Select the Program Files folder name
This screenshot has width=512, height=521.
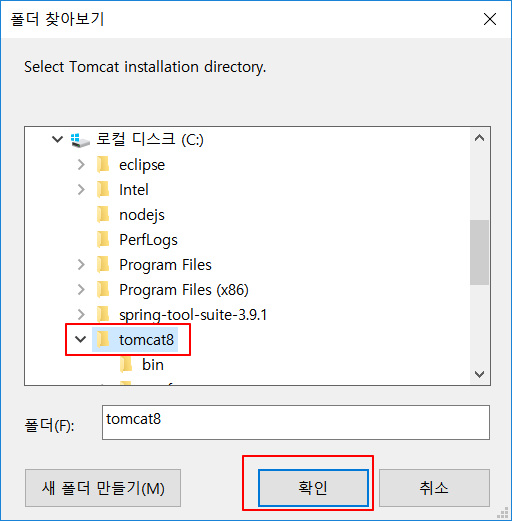click(x=165, y=265)
